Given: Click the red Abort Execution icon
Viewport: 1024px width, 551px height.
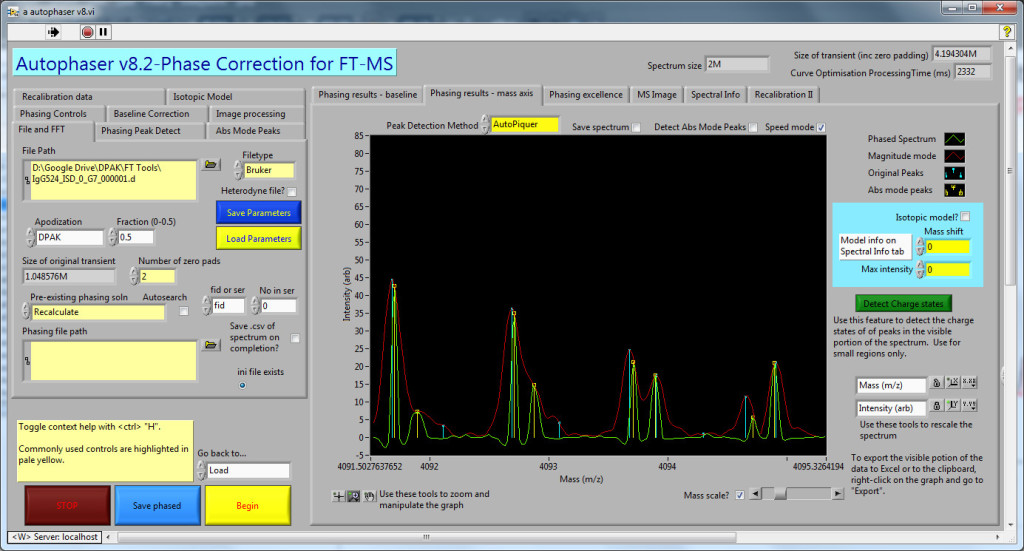Looking at the screenshot, I should (88, 31).
